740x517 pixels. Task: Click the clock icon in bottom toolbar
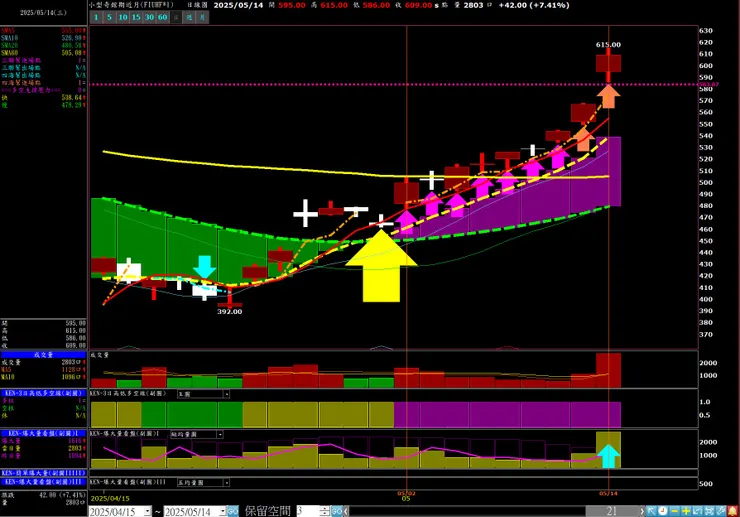[663, 511]
